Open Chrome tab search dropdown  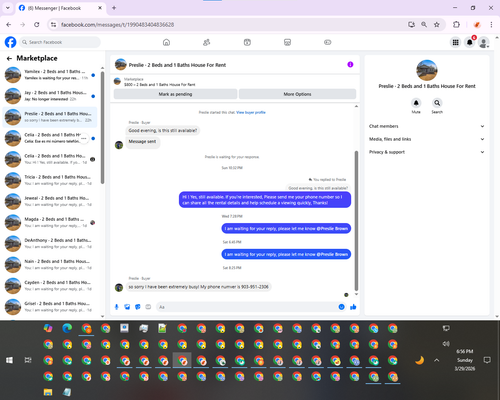8,8
